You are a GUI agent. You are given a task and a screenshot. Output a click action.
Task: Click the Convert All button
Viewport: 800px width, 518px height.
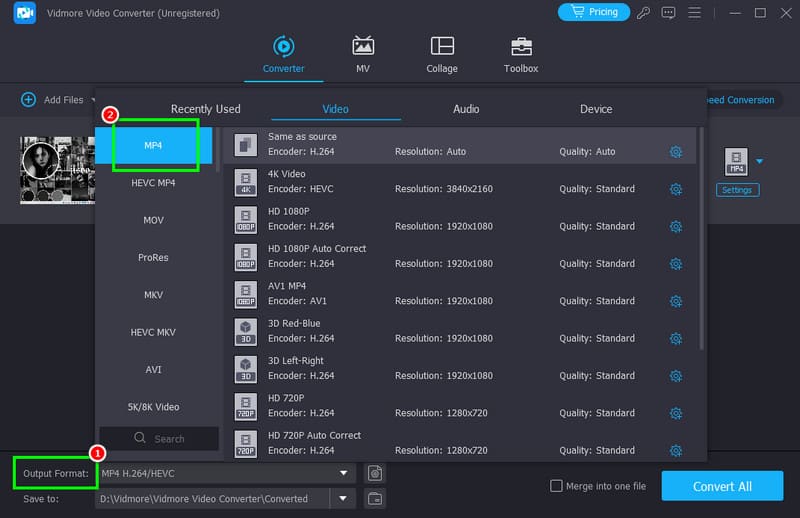coord(722,486)
